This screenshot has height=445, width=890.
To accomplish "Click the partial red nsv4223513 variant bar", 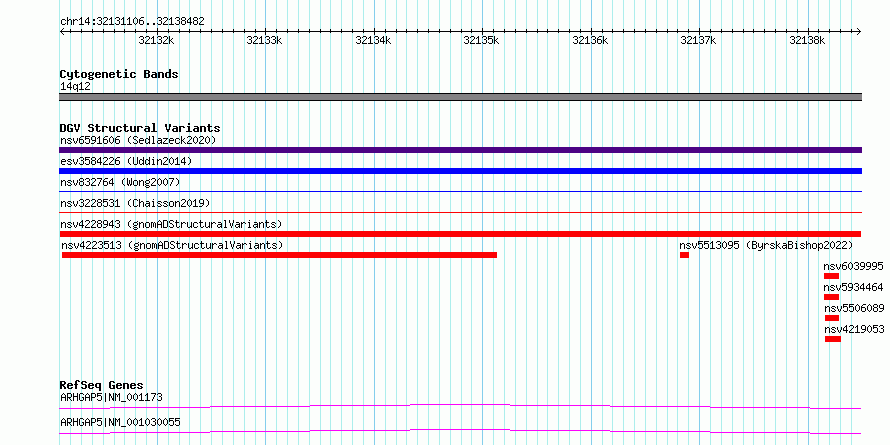I will point(279,255).
